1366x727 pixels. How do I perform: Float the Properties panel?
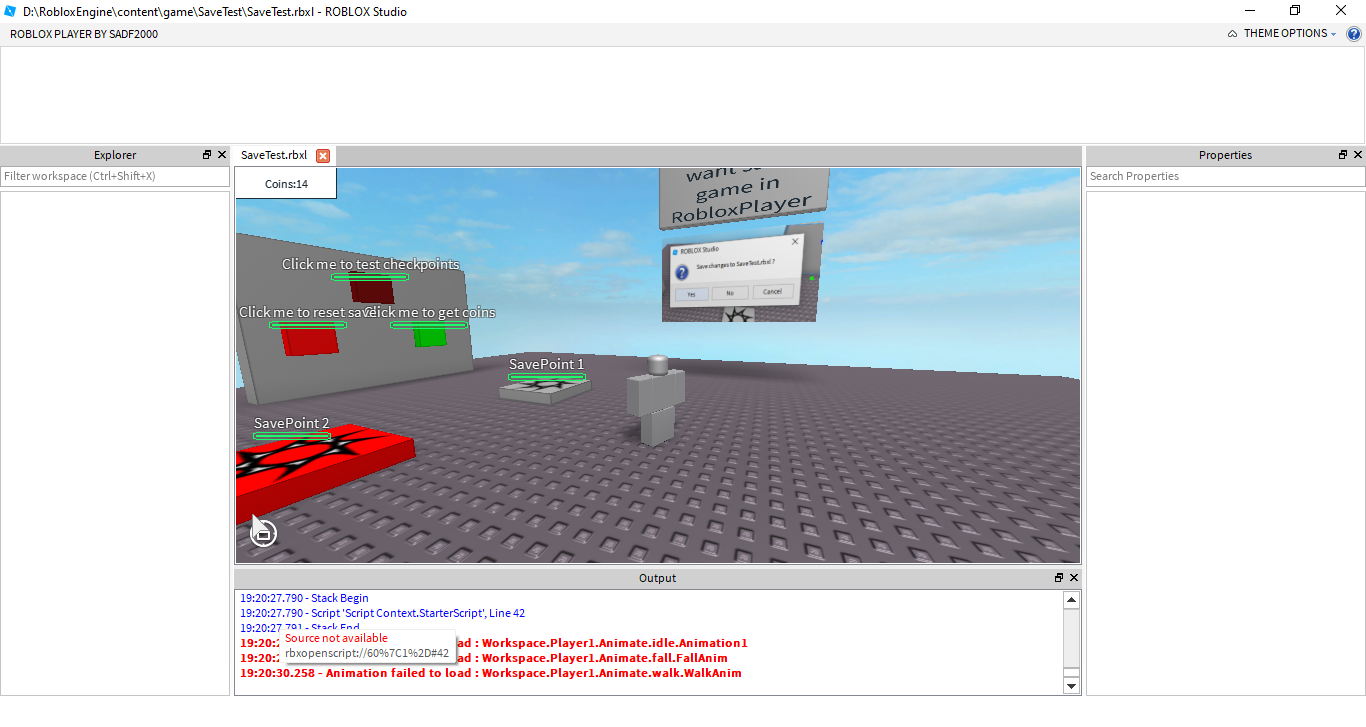1343,155
